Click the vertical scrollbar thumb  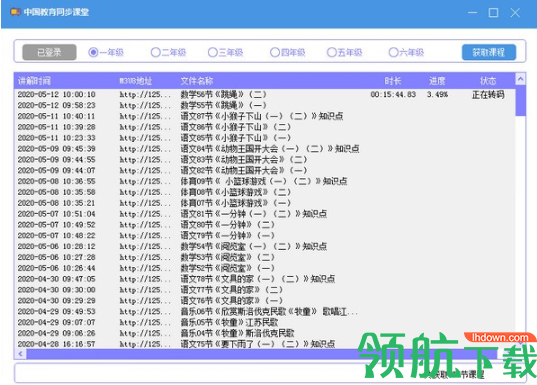tap(520, 100)
